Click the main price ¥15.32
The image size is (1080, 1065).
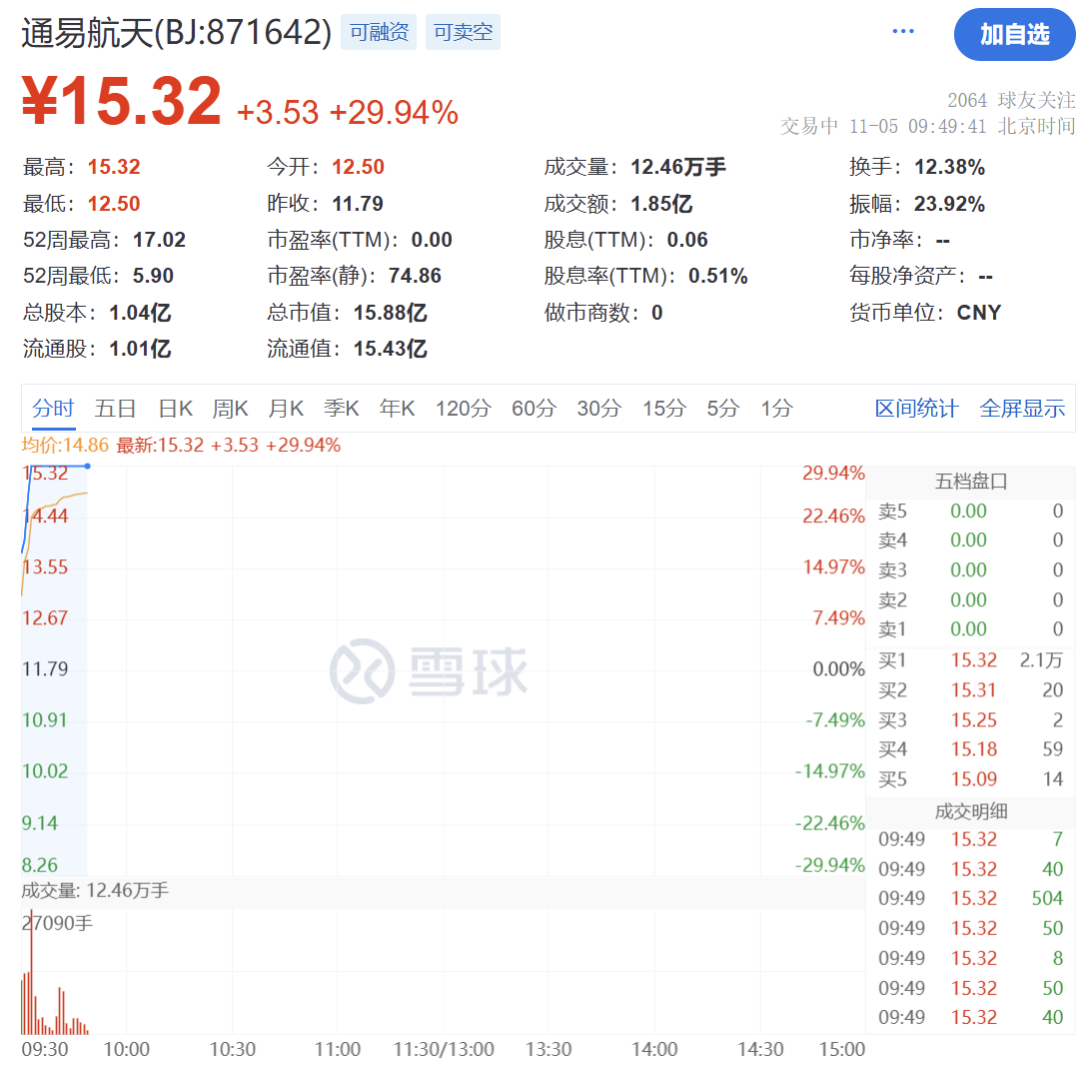[x=121, y=101]
